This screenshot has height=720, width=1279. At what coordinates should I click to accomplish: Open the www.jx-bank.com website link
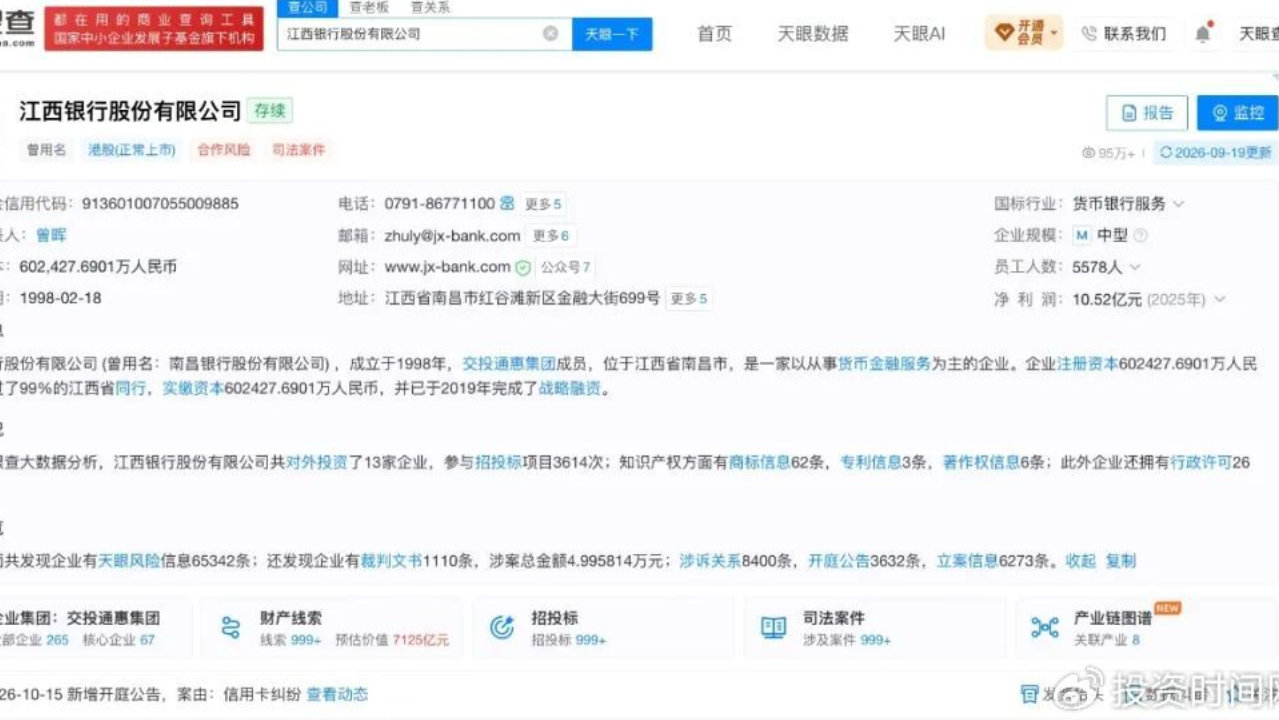click(447, 267)
